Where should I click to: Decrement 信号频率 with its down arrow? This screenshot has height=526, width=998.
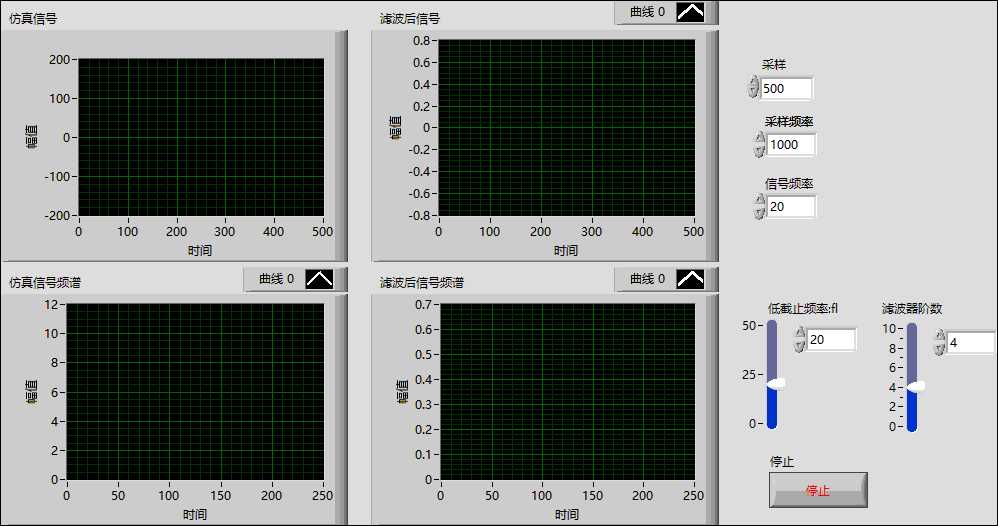pos(759,212)
